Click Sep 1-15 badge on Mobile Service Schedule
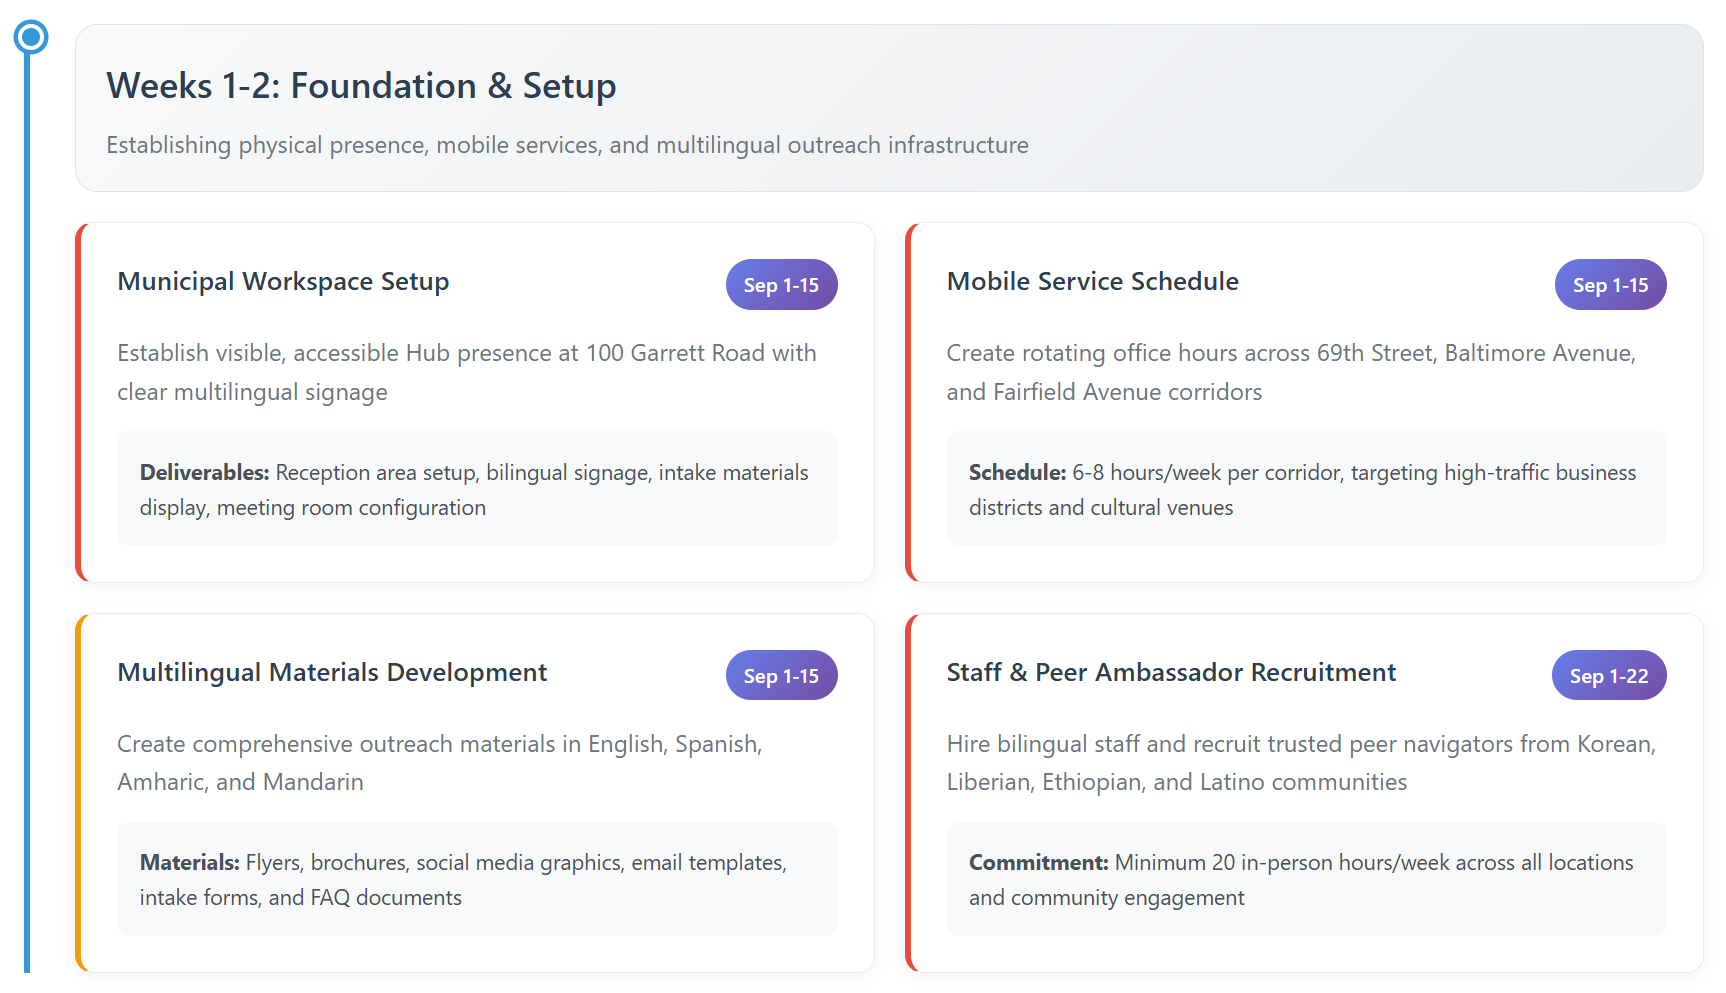 tap(1609, 285)
